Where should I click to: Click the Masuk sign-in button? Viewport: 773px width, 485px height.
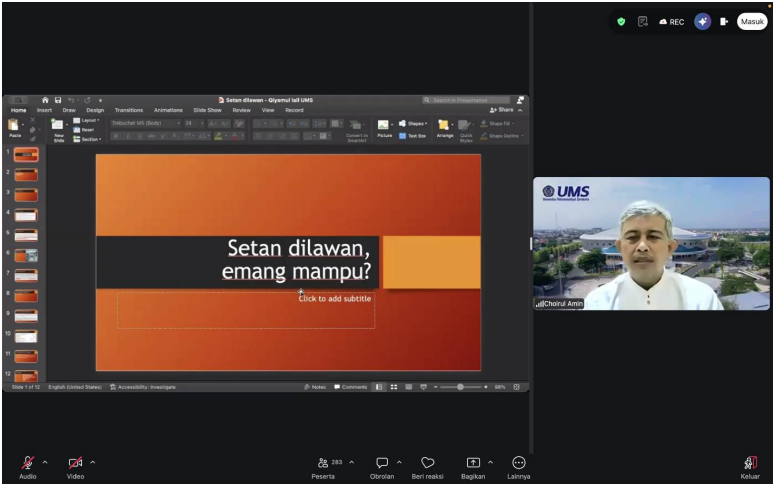click(x=752, y=22)
